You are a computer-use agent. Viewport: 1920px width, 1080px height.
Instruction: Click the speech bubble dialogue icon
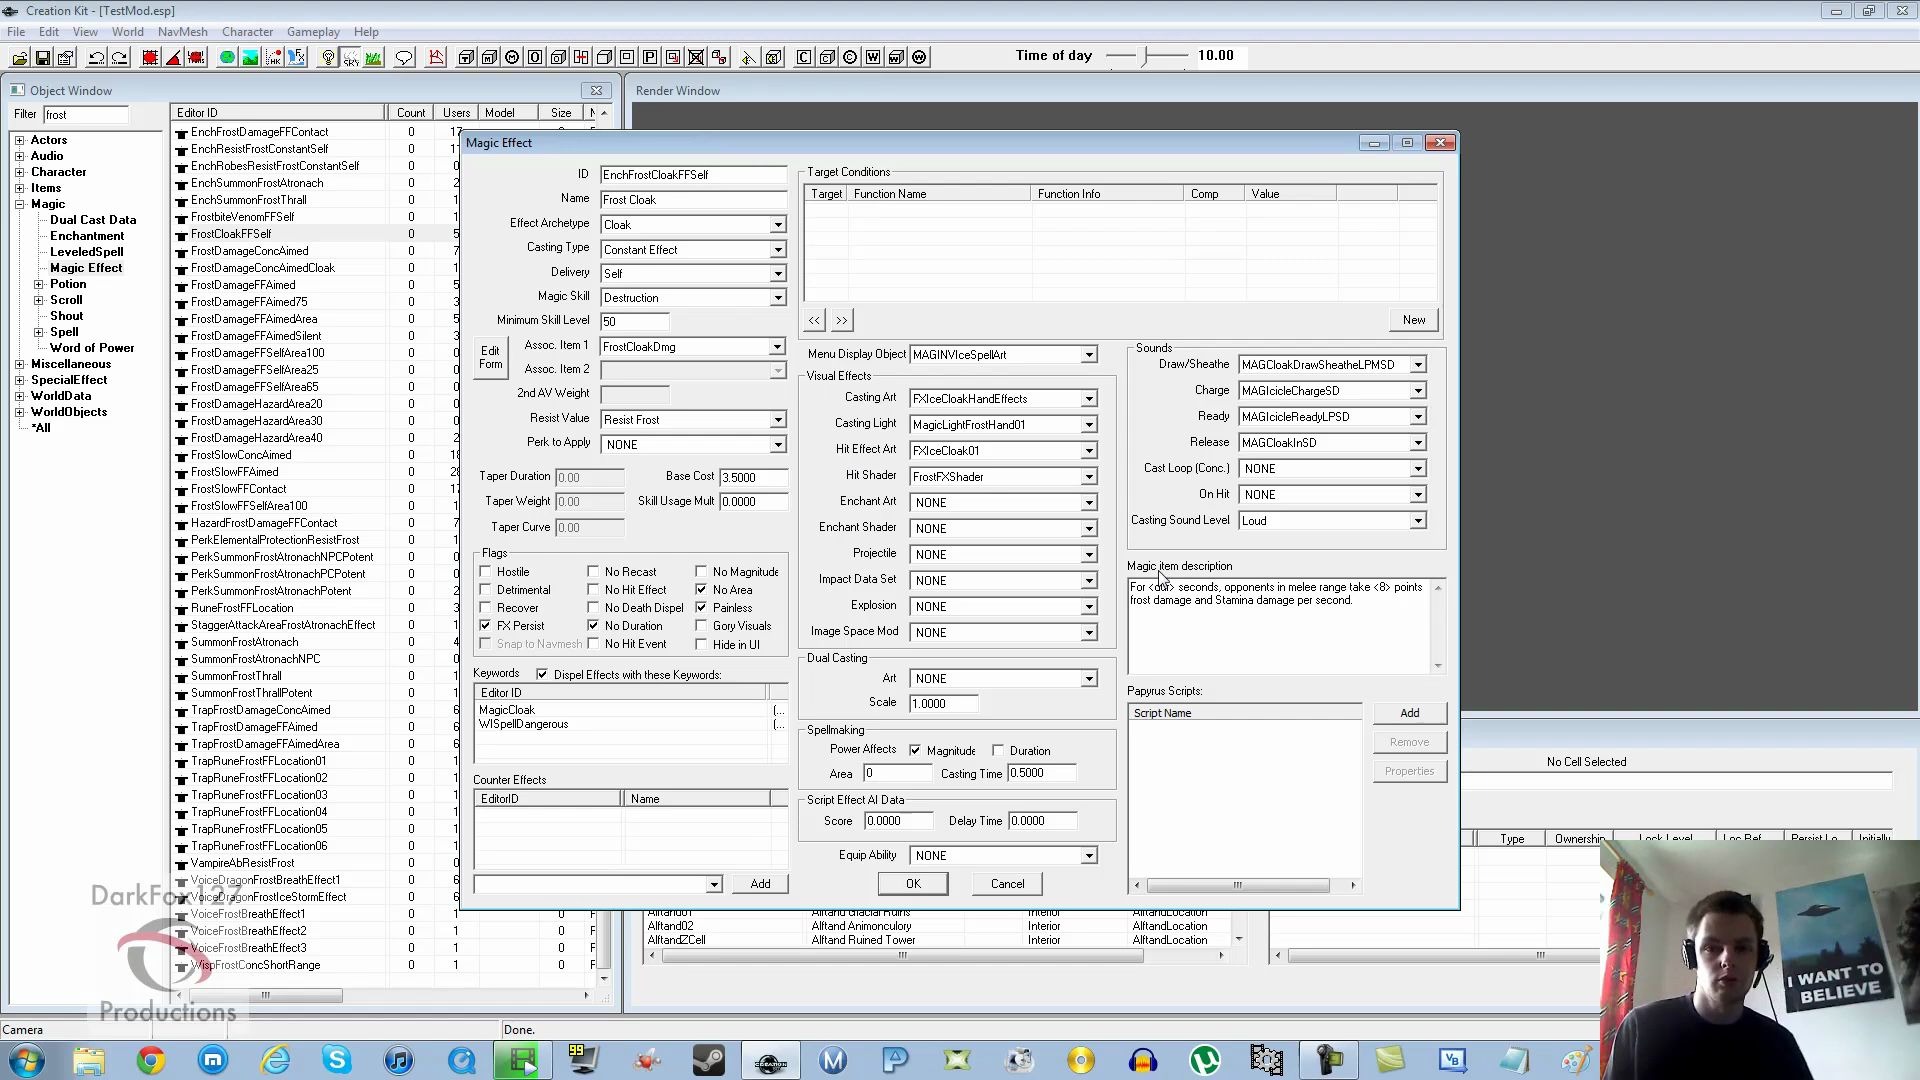coord(404,57)
